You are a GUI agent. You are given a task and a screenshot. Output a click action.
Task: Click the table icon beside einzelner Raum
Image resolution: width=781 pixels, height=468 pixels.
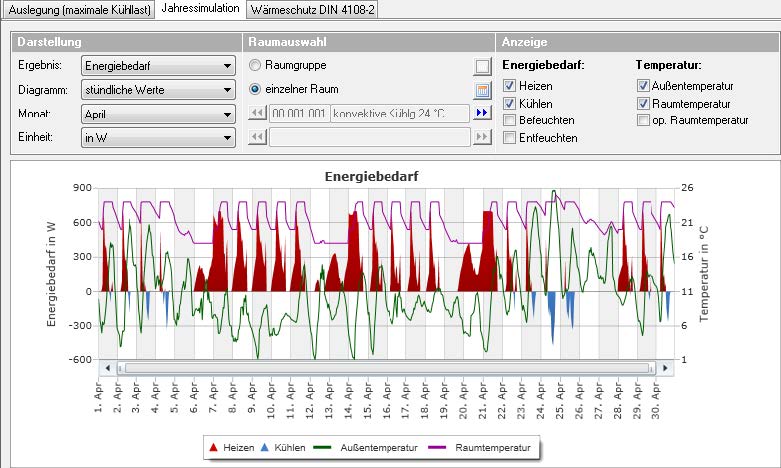click(482, 91)
